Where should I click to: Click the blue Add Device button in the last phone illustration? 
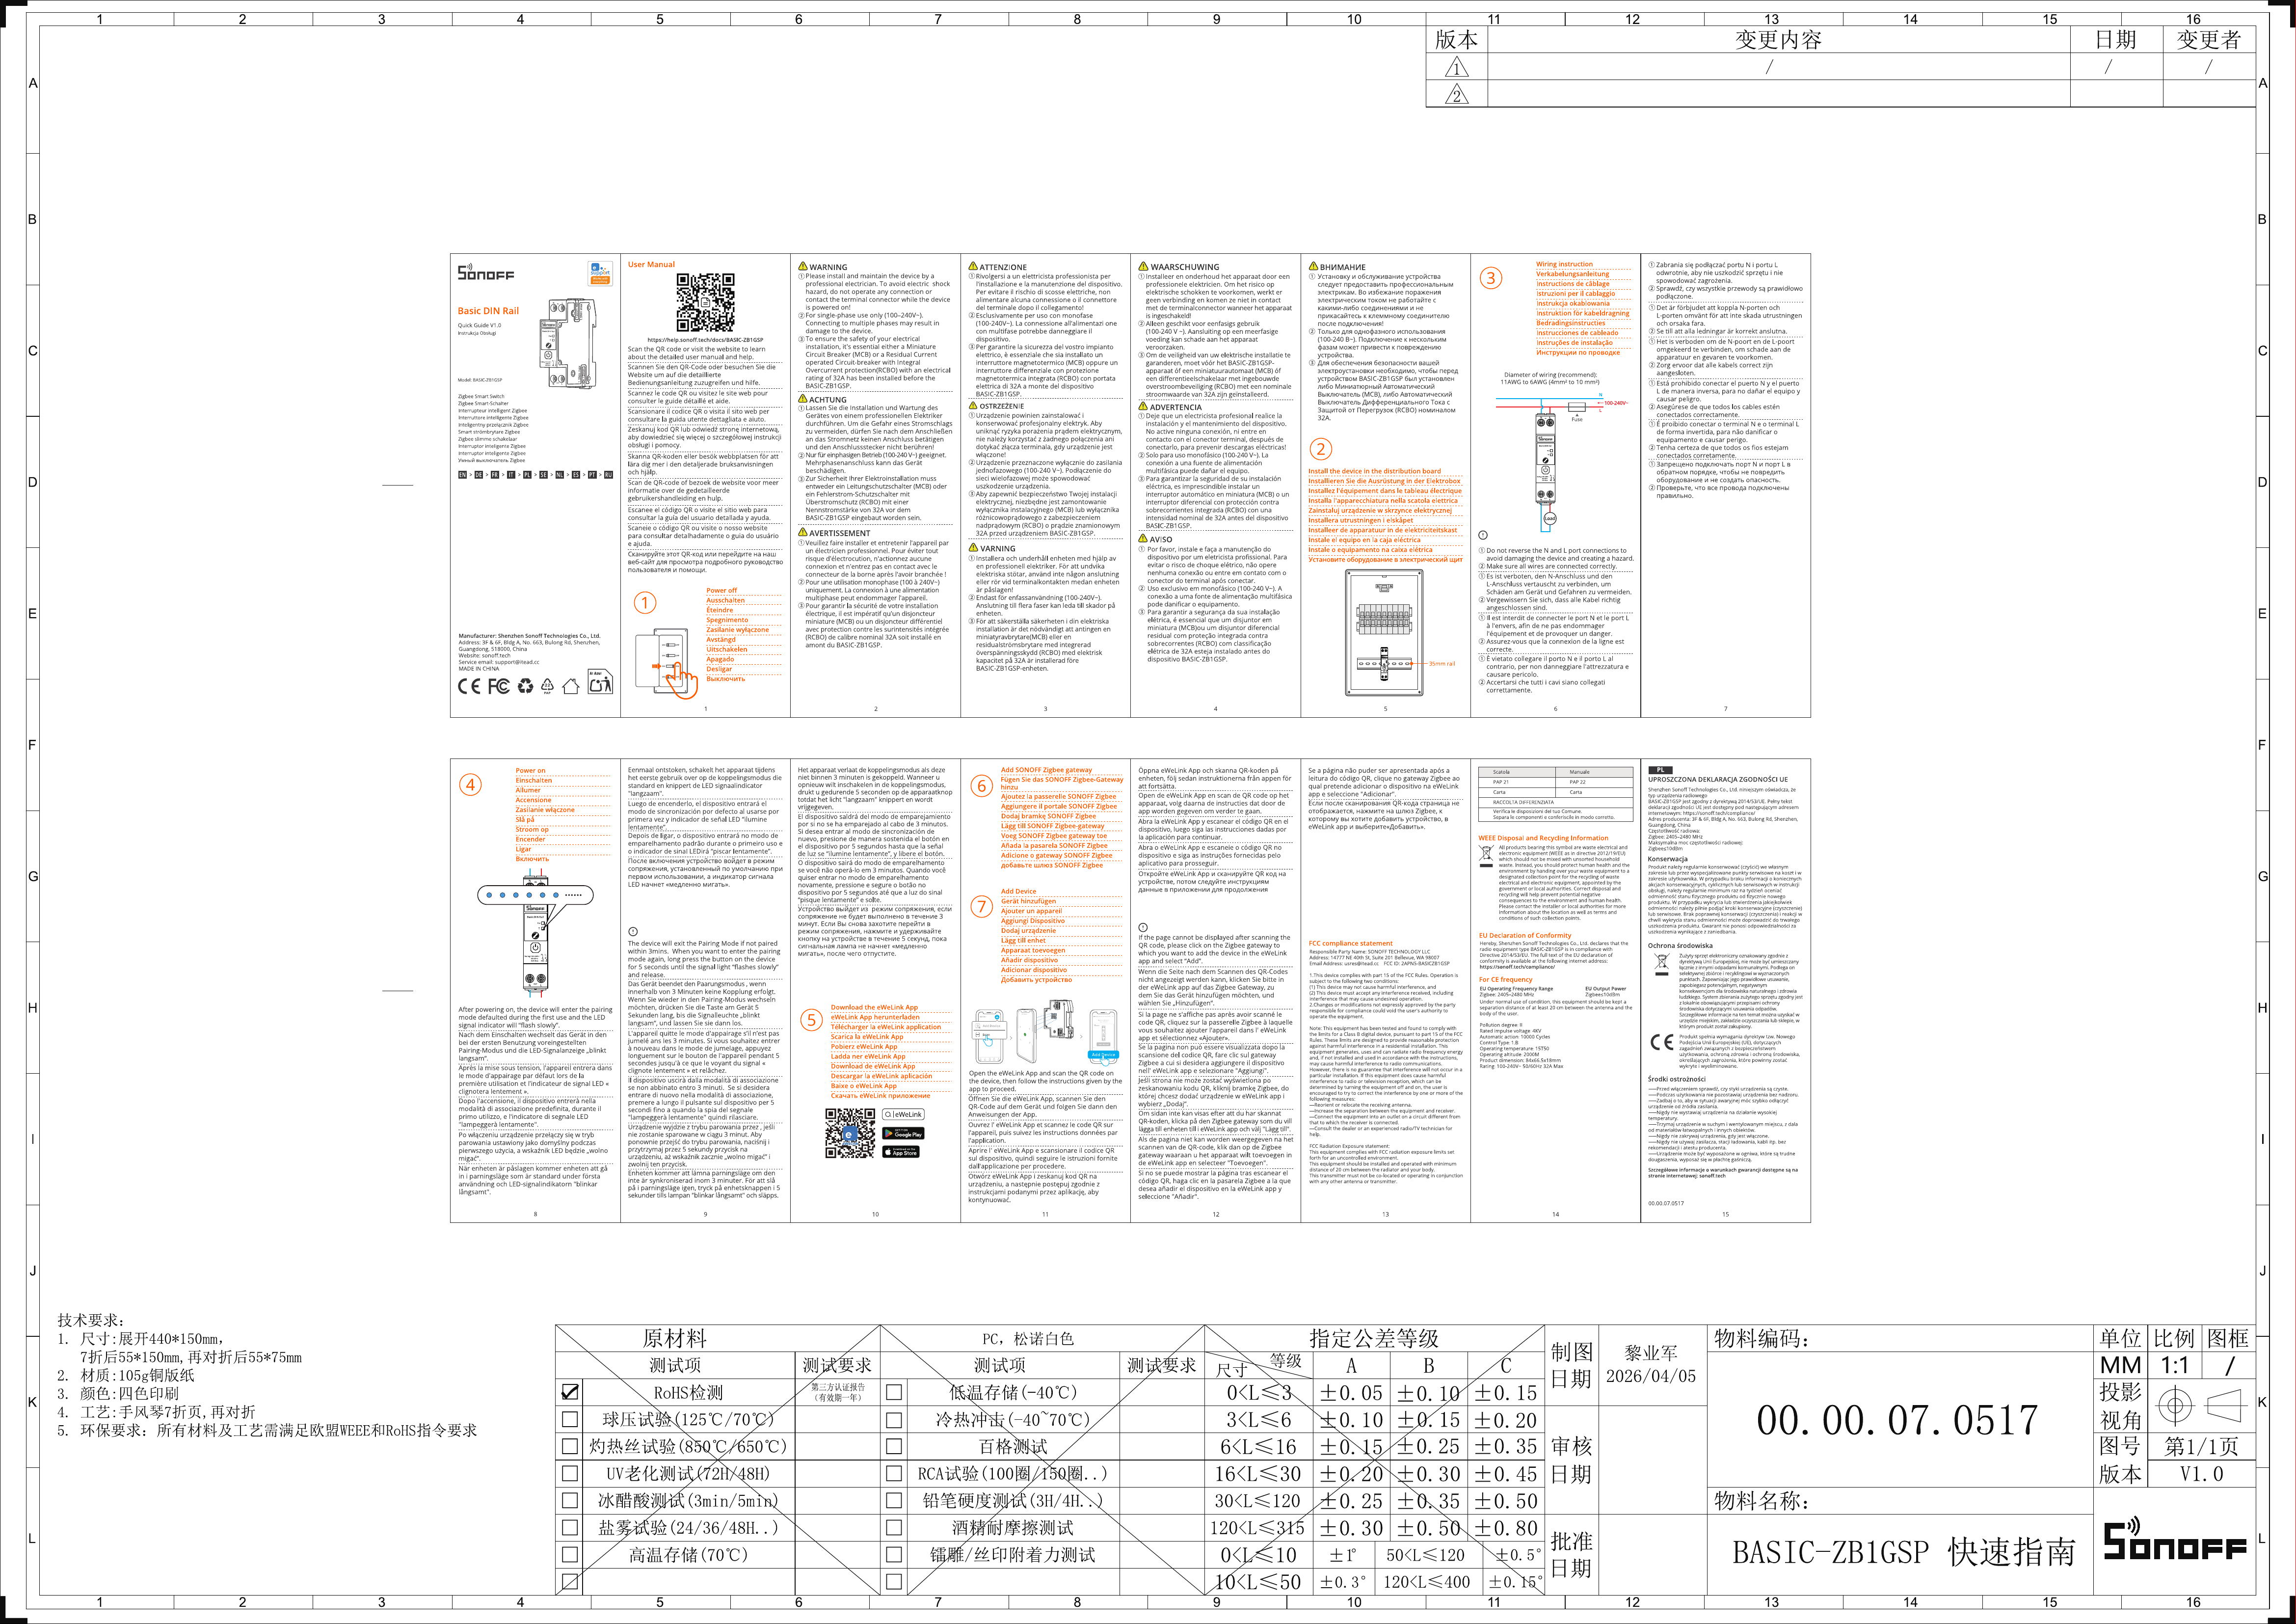click(x=1103, y=1055)
